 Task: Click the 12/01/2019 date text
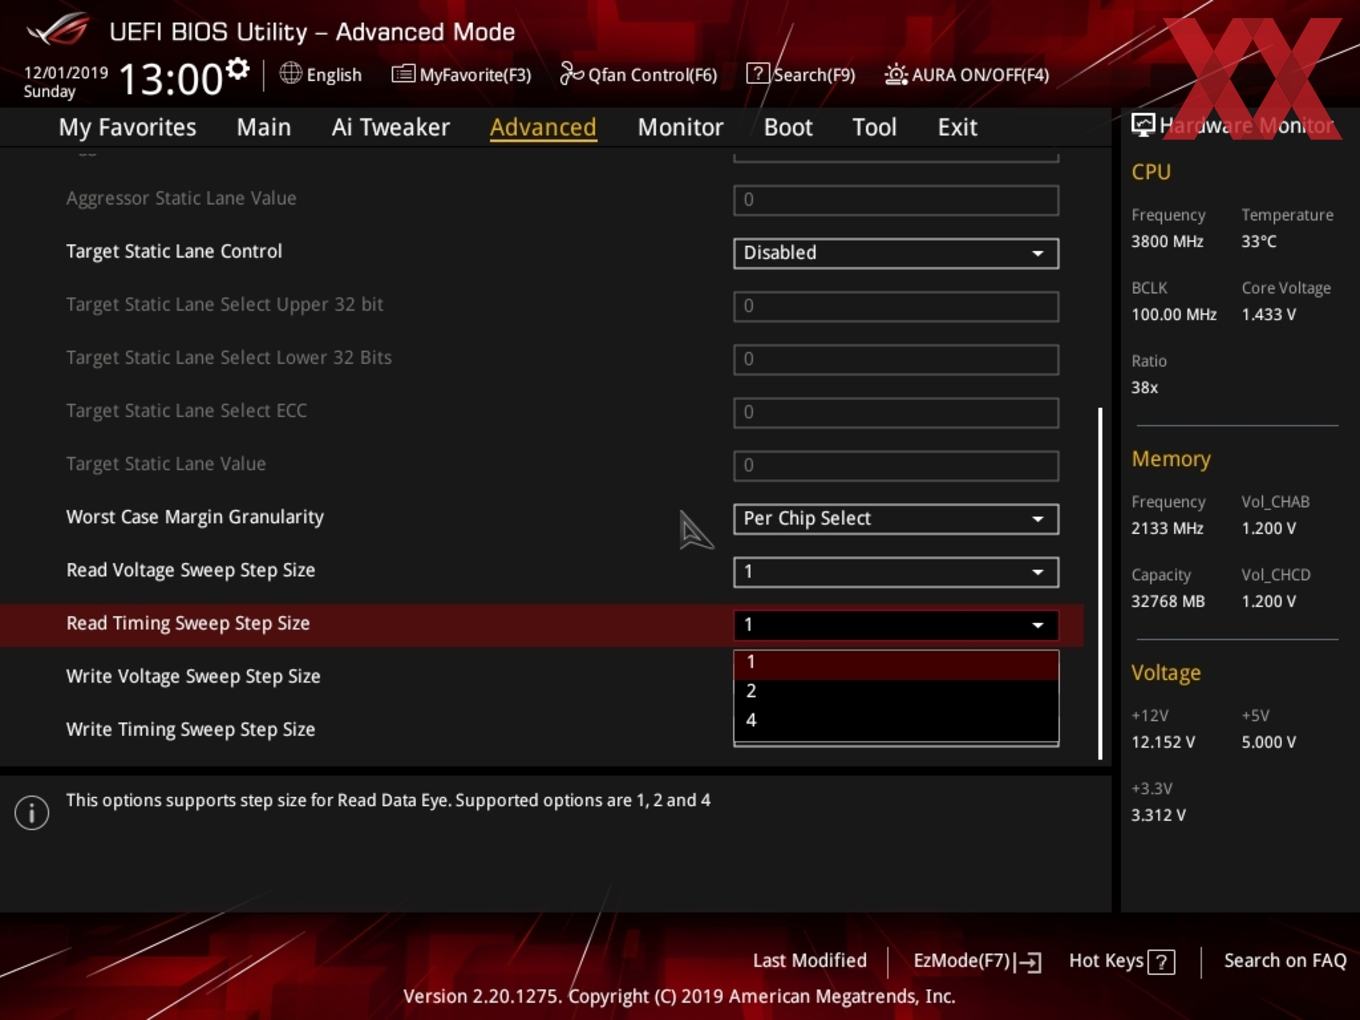[66, 73]
